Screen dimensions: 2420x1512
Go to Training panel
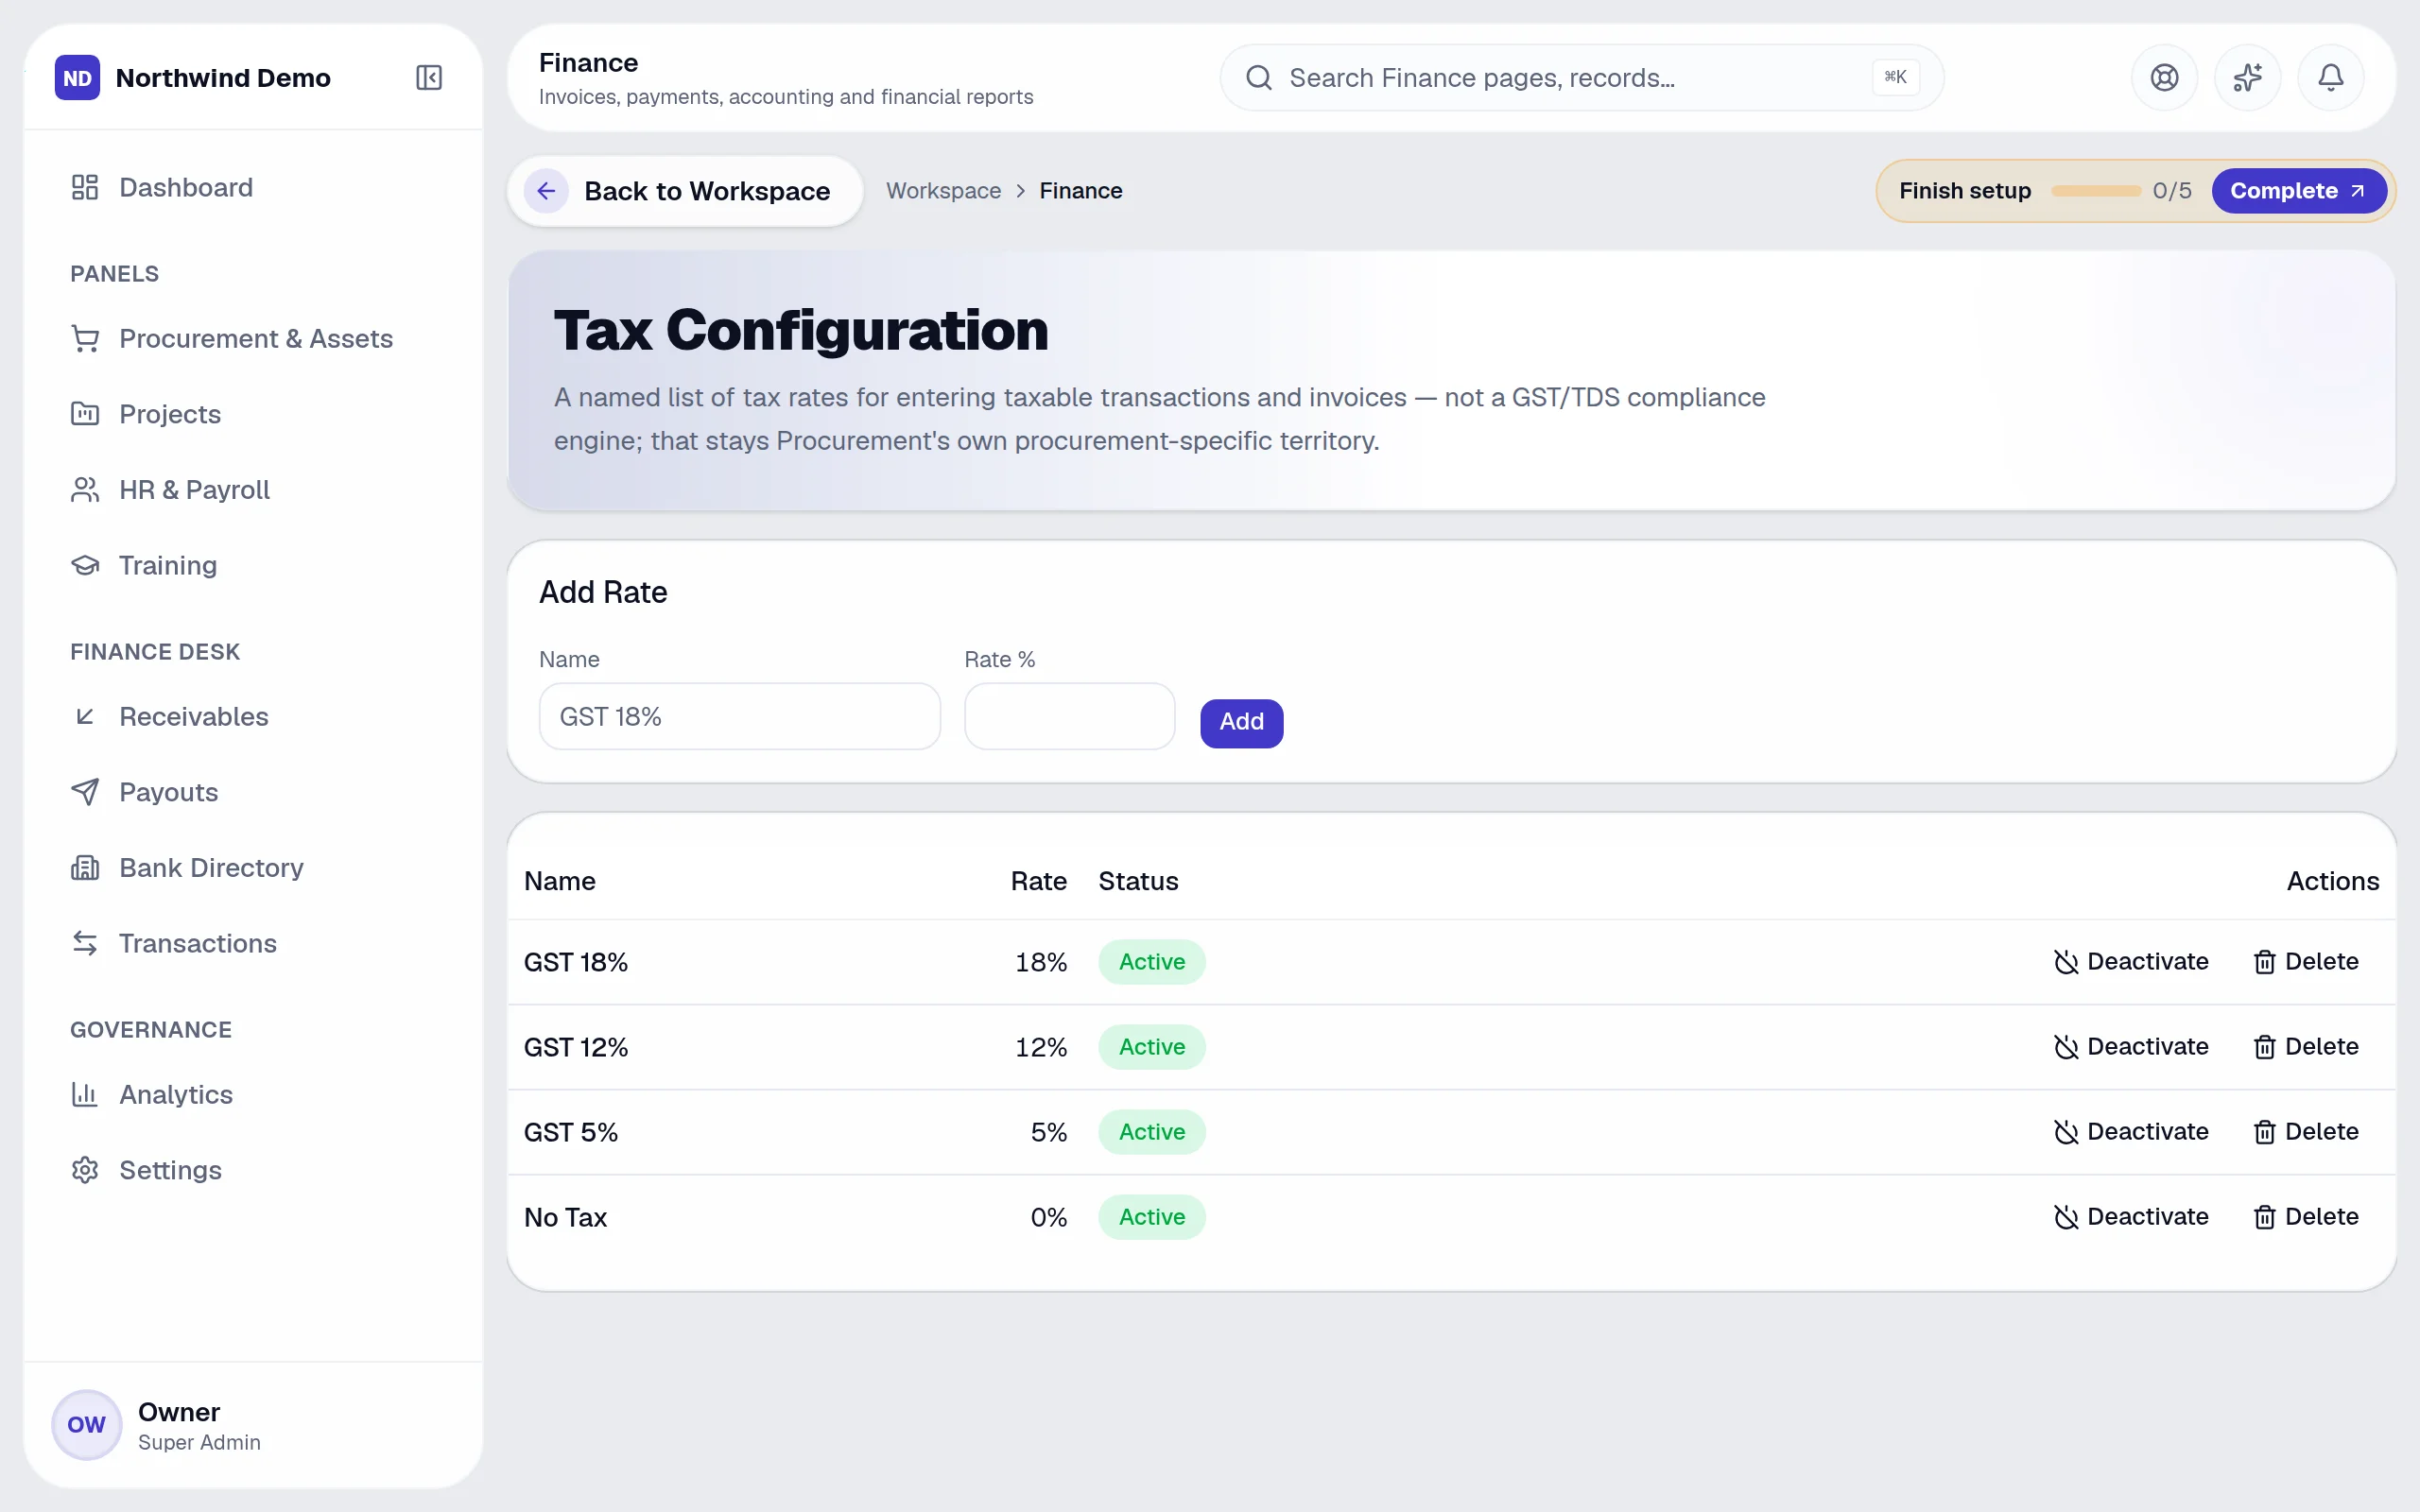pos(253,565)
